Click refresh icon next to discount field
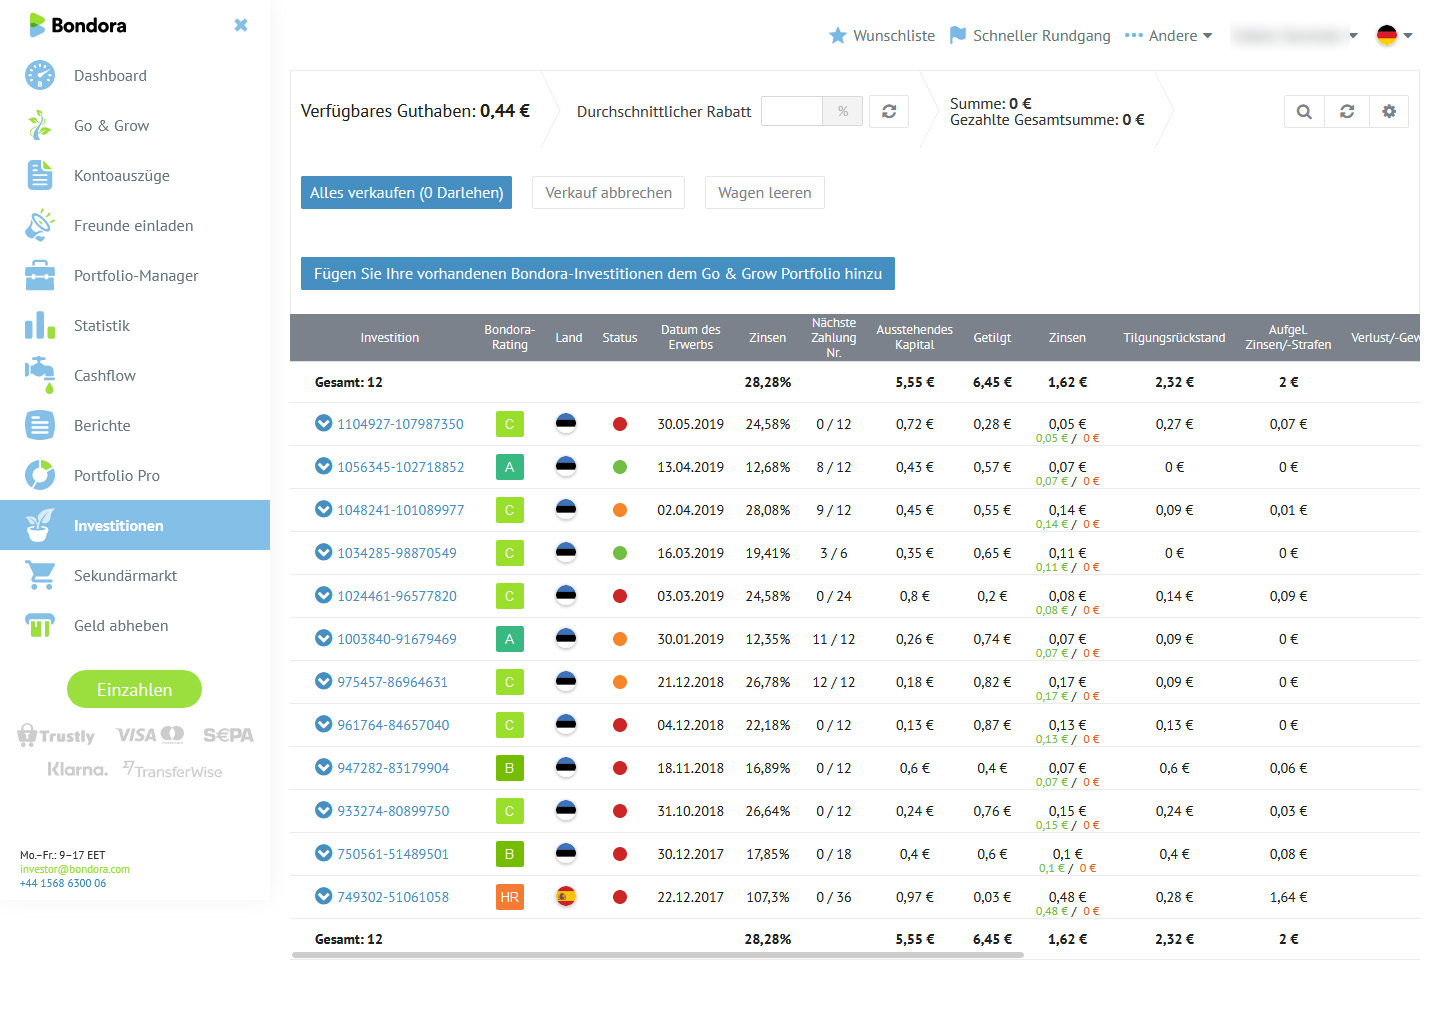The width and height of the screenshot is (1440, 1020). [889, 112]
